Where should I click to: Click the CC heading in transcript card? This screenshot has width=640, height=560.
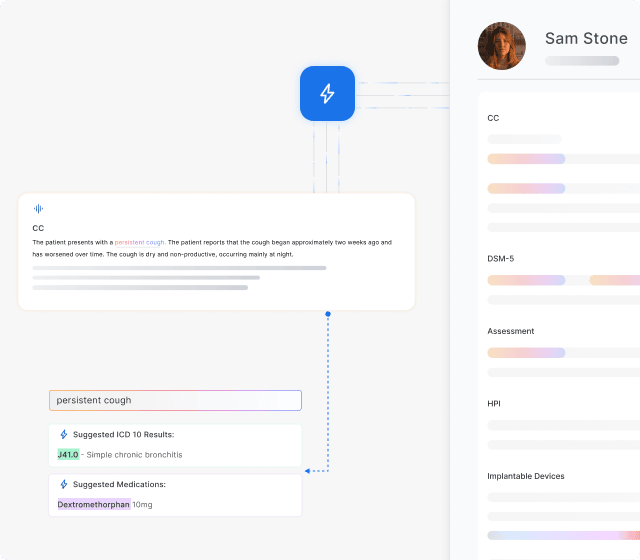click(x=38, y=228)
